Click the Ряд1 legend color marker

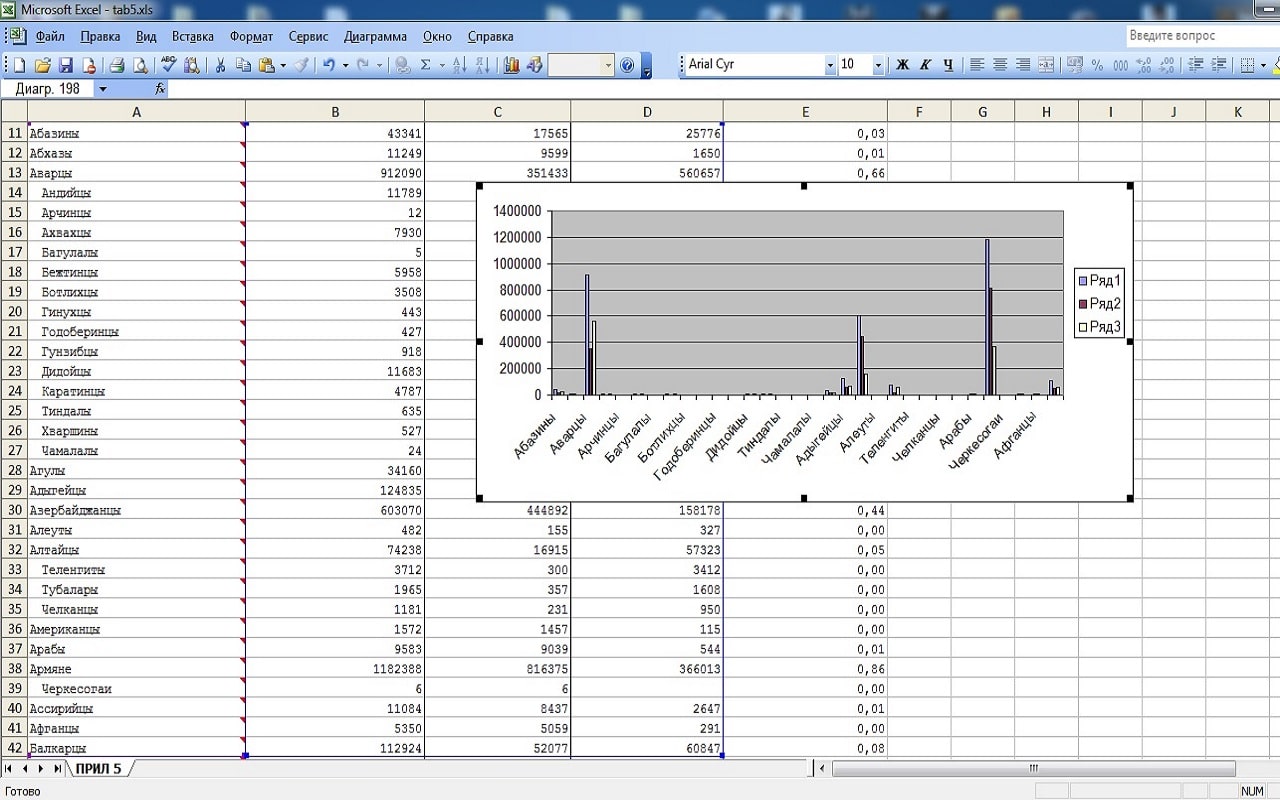(x=1083, y=281)
